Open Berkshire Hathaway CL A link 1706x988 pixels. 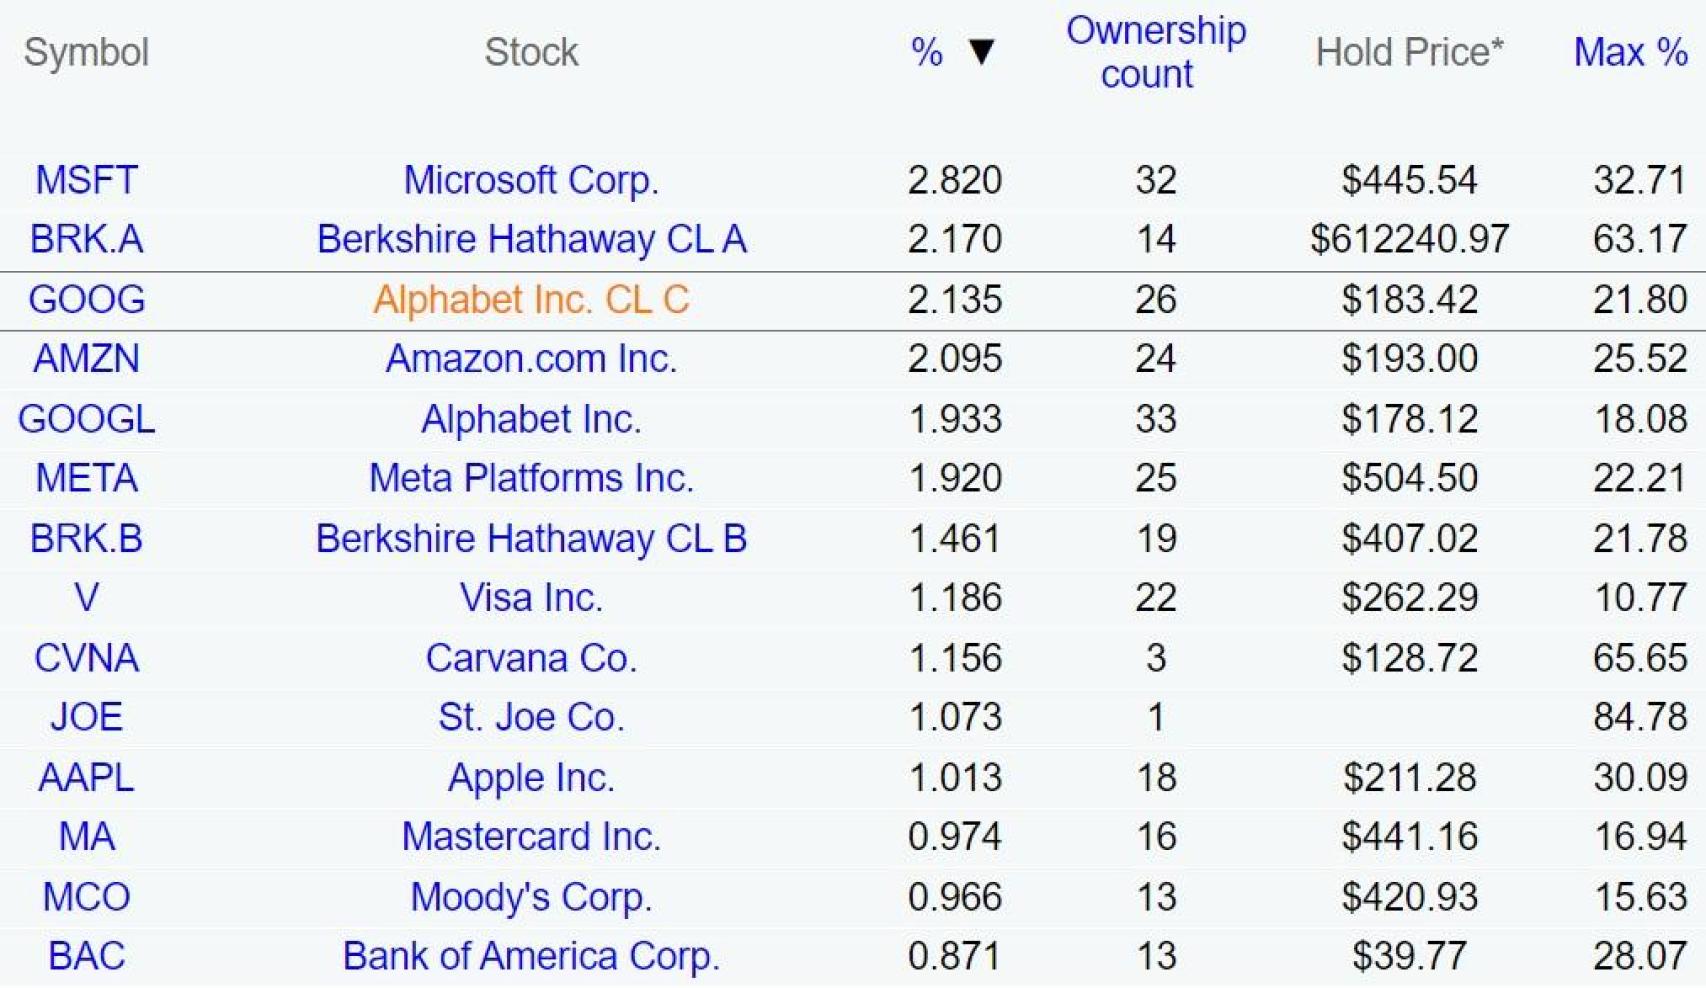(531, 239)
